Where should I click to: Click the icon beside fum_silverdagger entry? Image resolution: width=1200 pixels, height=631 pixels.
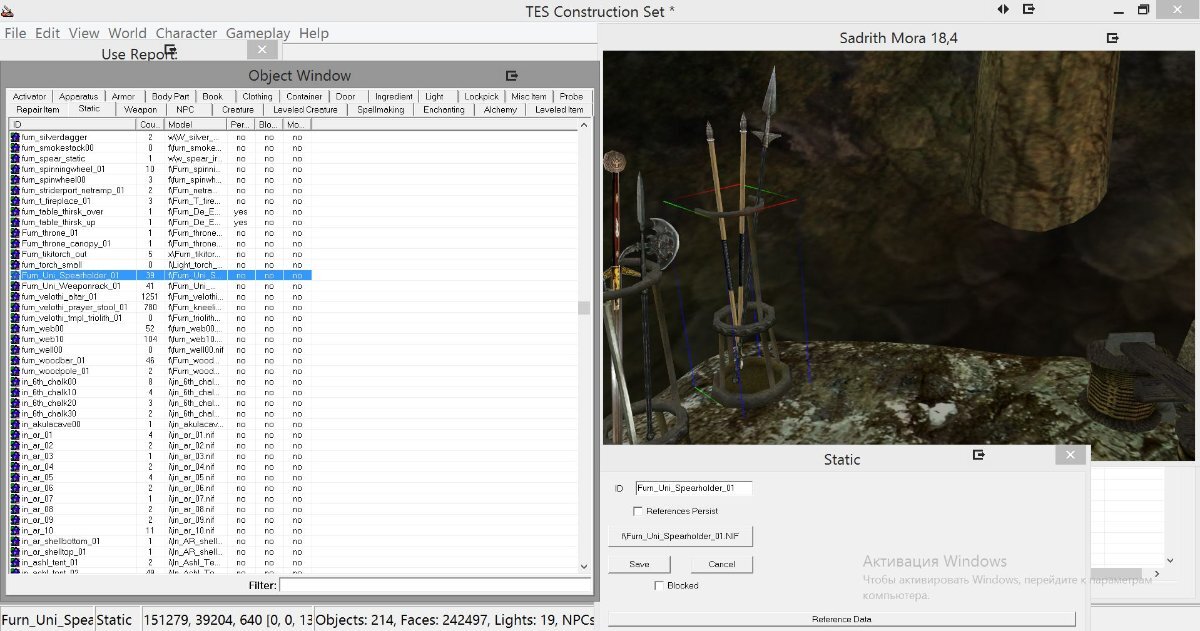click(x=15, y=137)
